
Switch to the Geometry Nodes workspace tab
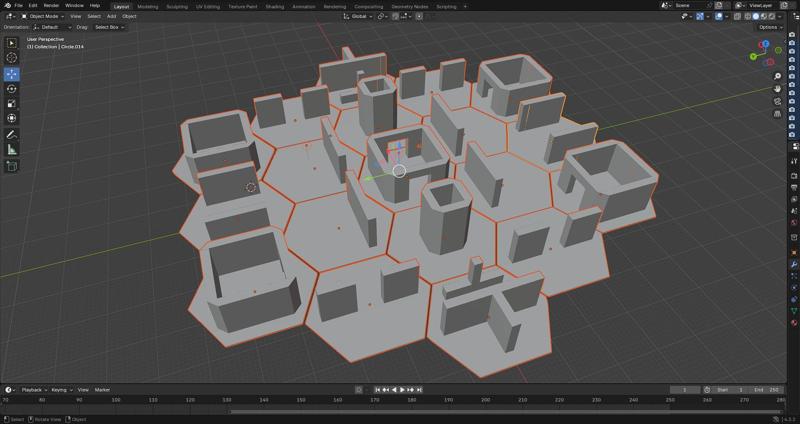(410, 7)
